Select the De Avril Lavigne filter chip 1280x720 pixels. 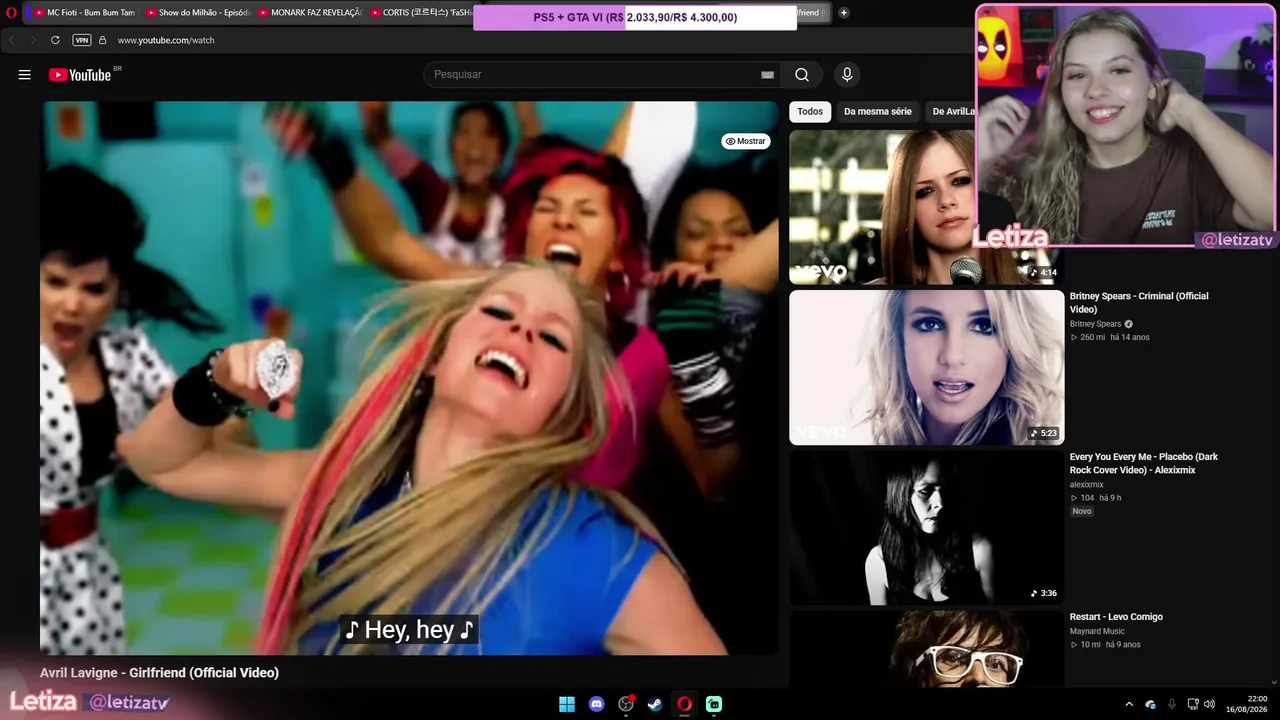tap(950, 111)
